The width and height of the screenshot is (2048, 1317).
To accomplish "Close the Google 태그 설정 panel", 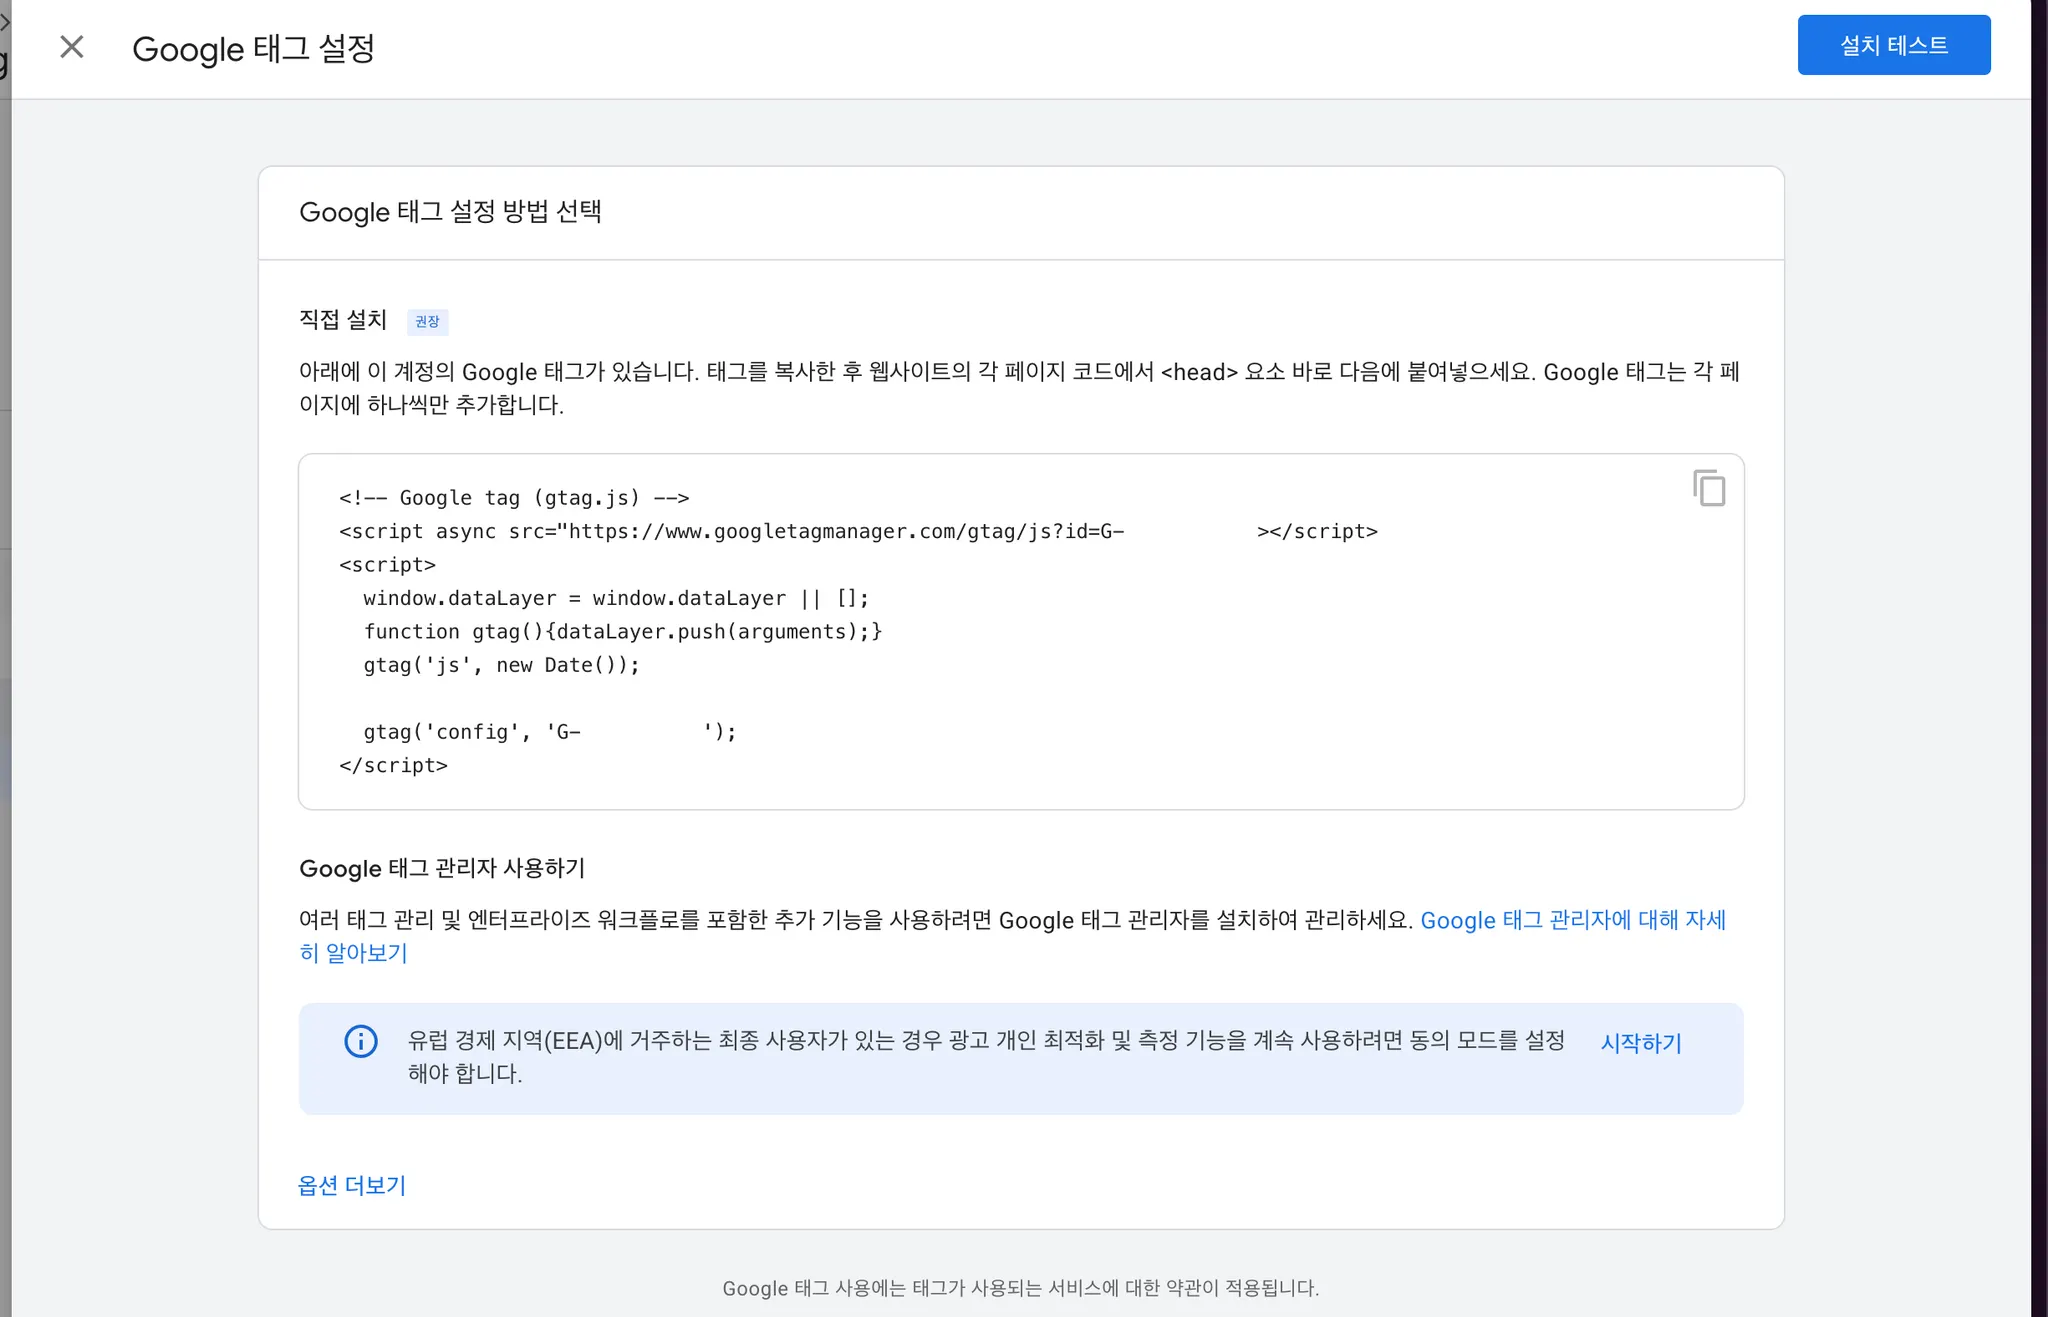I will 71,47.
